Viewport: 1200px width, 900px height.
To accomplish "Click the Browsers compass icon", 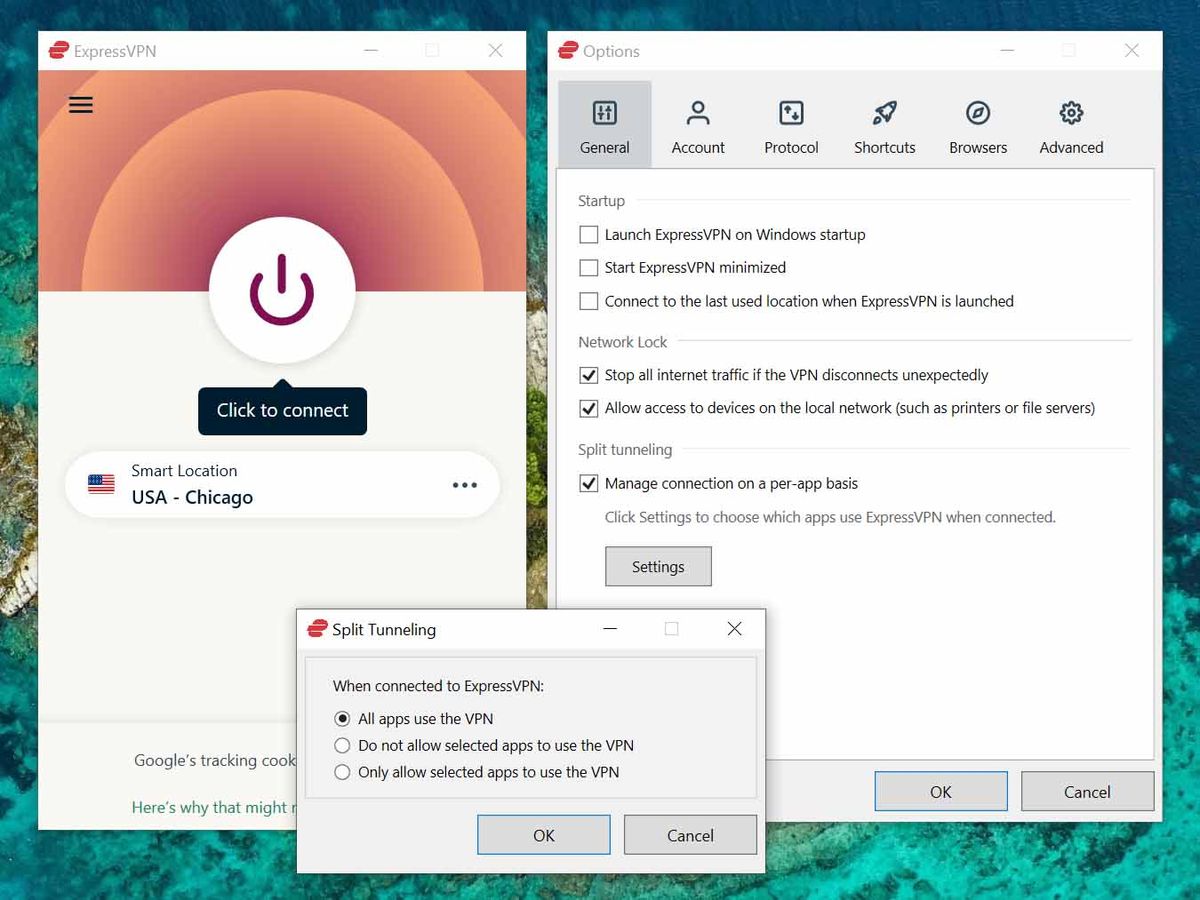I will (977, 114).
